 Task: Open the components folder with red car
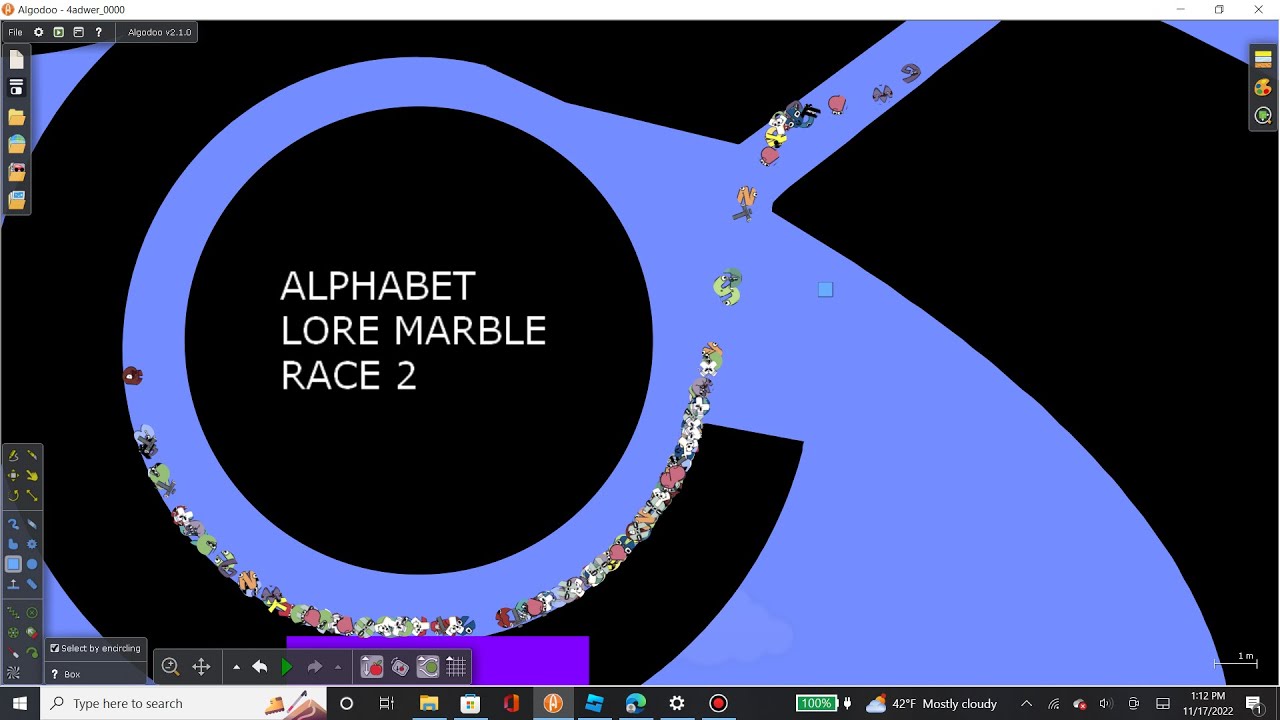tap(16, 172)
